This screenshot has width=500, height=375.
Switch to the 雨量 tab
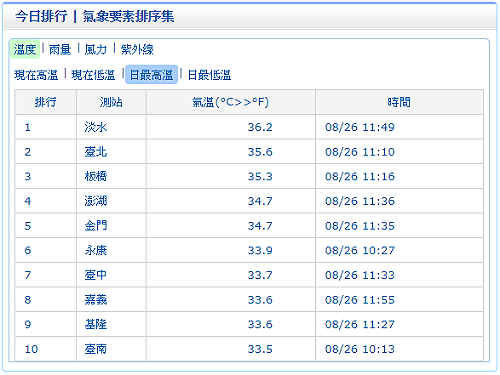[60, 50]
